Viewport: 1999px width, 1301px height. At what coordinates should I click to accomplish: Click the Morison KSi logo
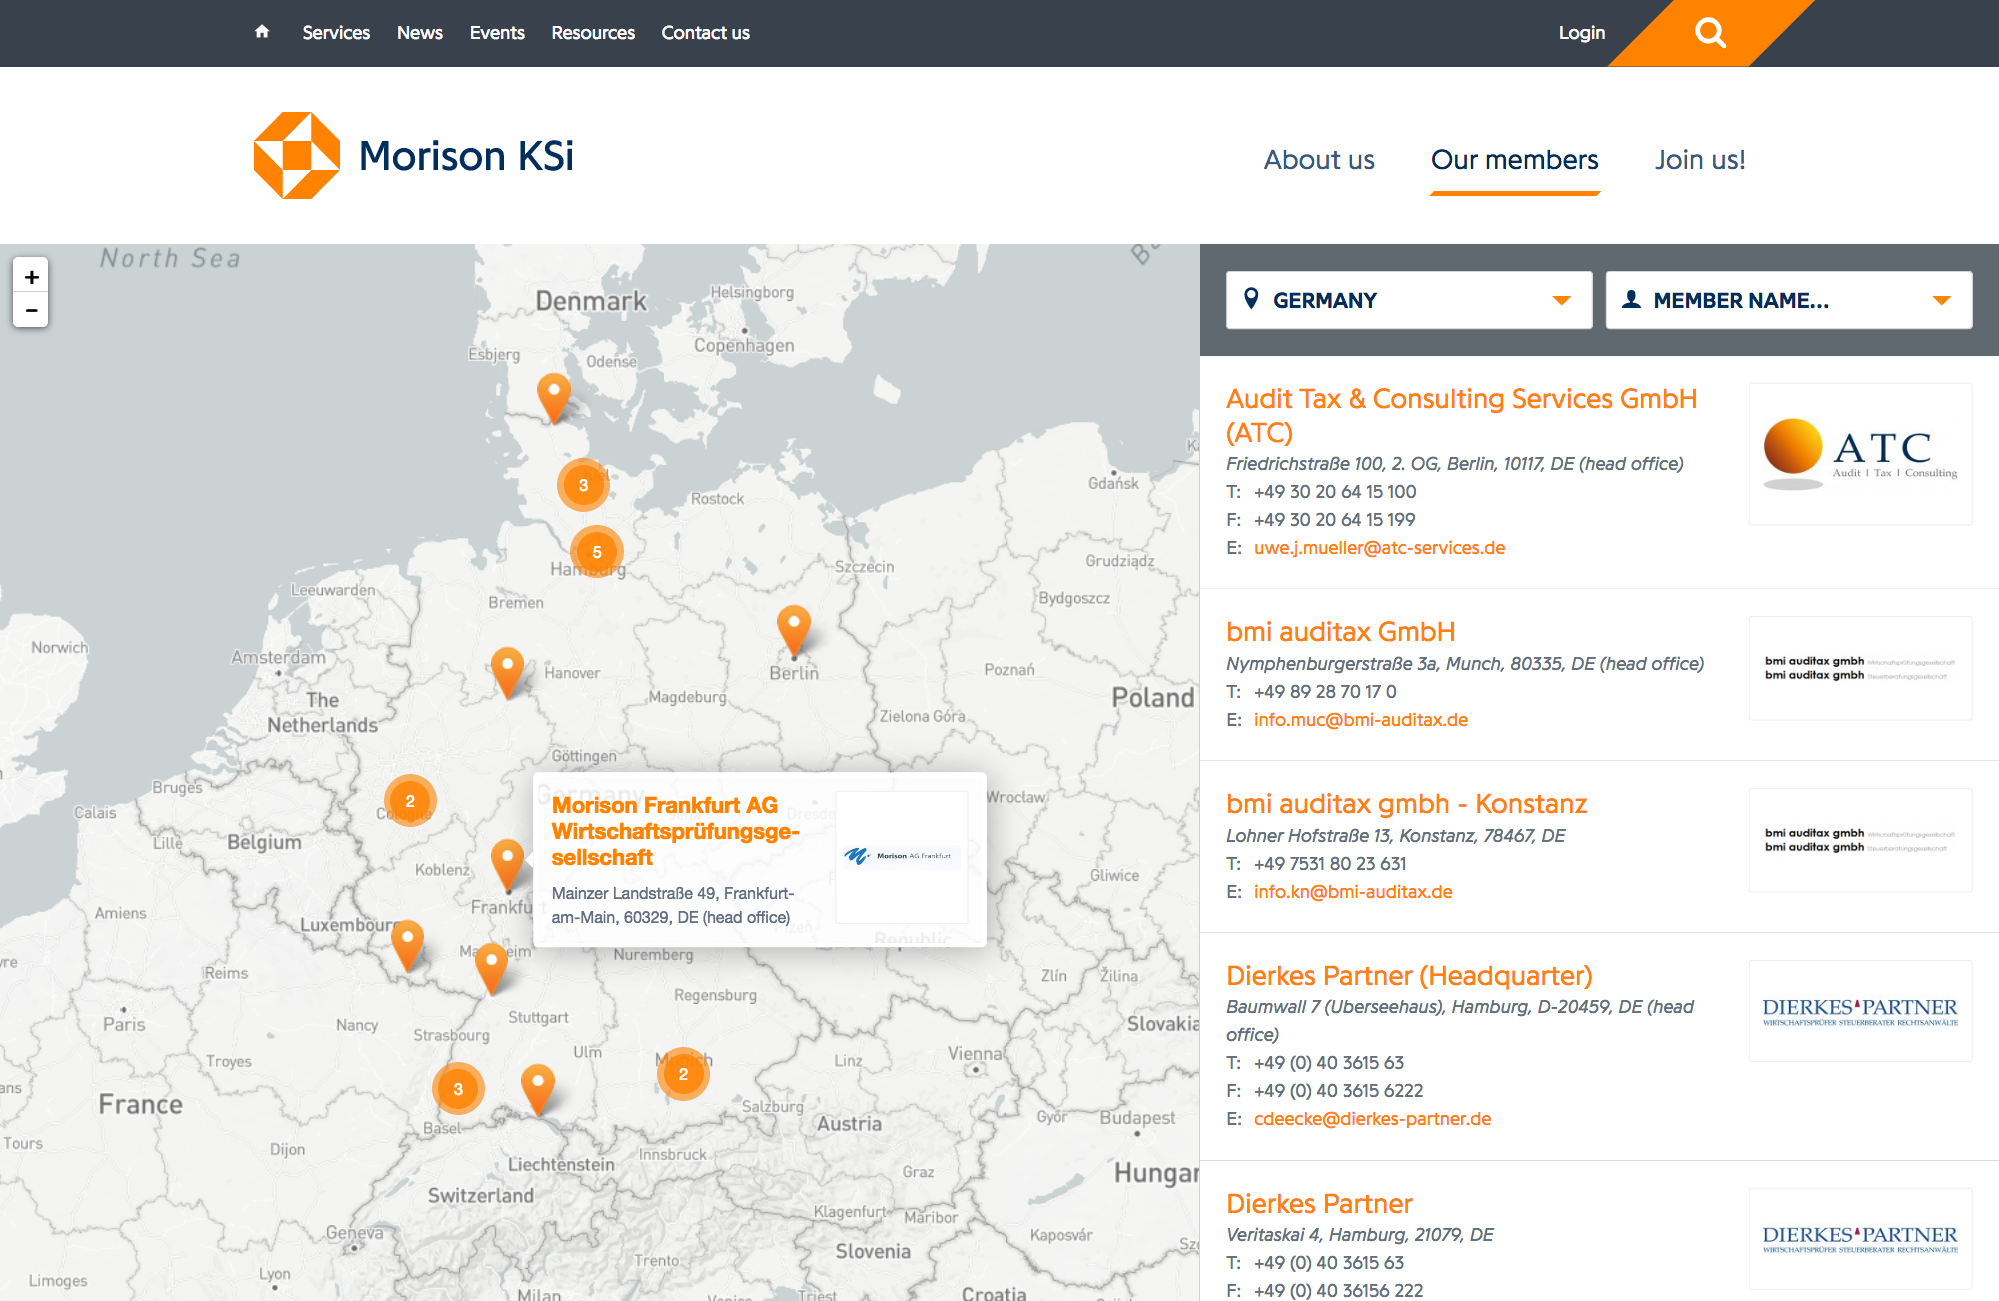point(414,156)
